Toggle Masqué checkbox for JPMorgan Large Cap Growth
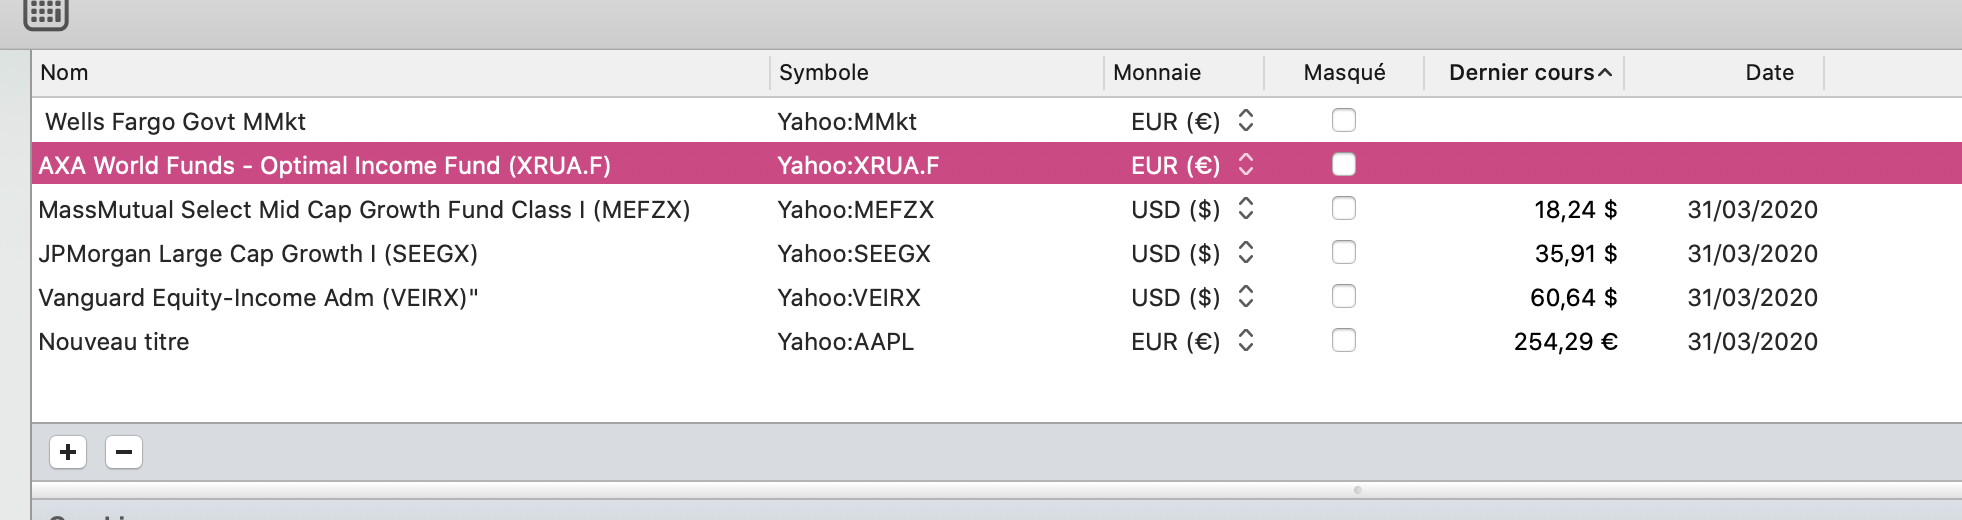This screenshot has height=520, width=1962. tap(1344, 252)
